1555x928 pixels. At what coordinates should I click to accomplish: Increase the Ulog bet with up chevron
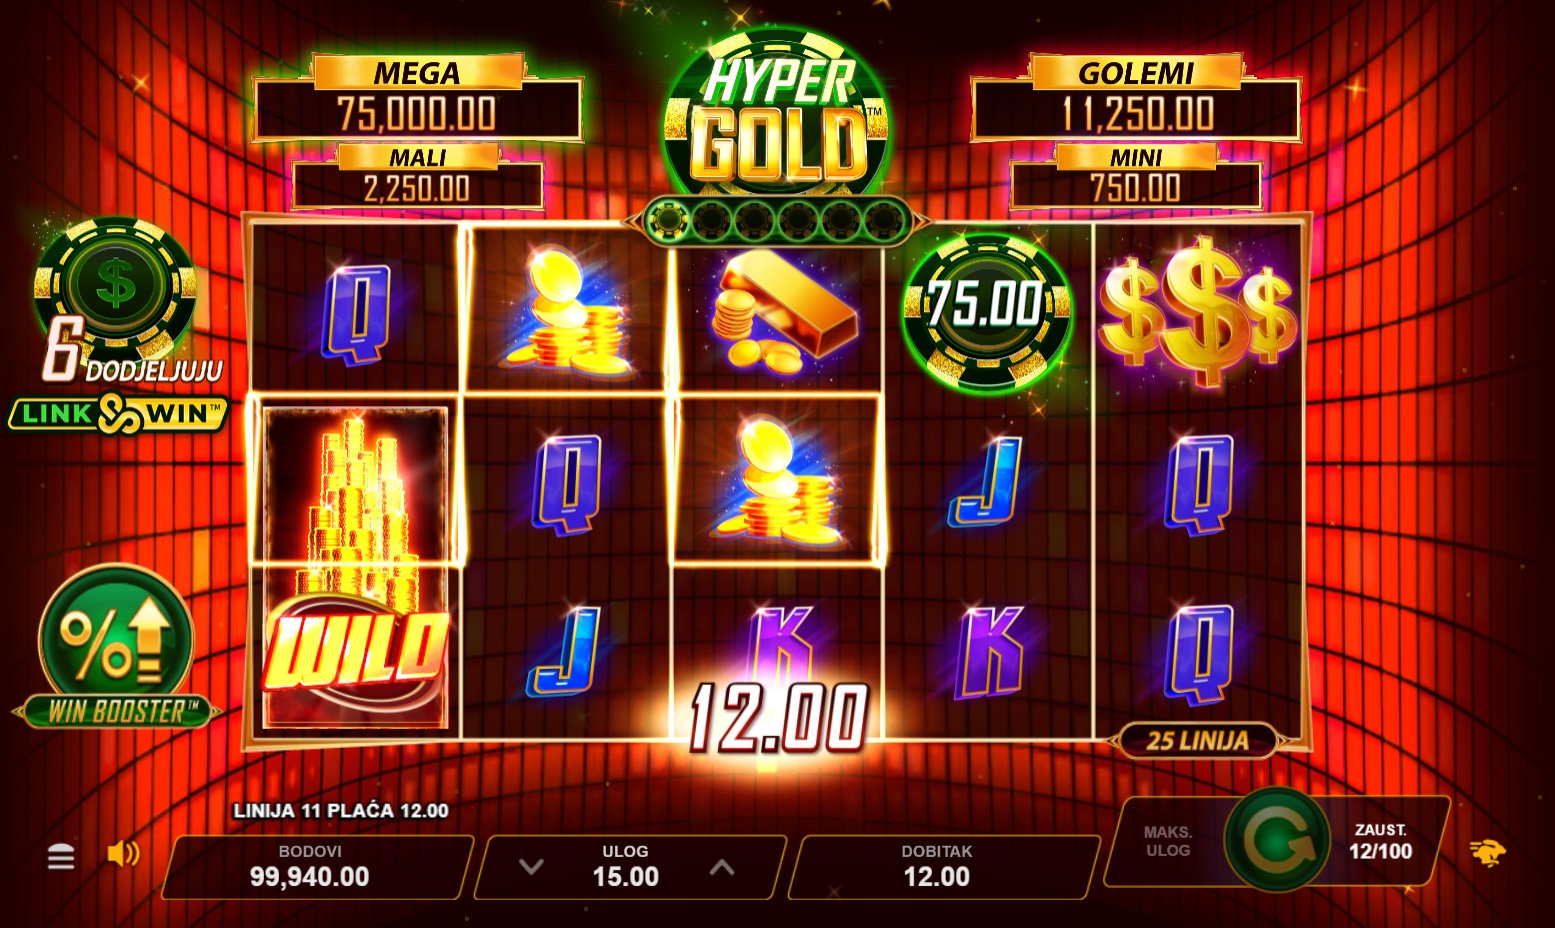coord(722,867)
